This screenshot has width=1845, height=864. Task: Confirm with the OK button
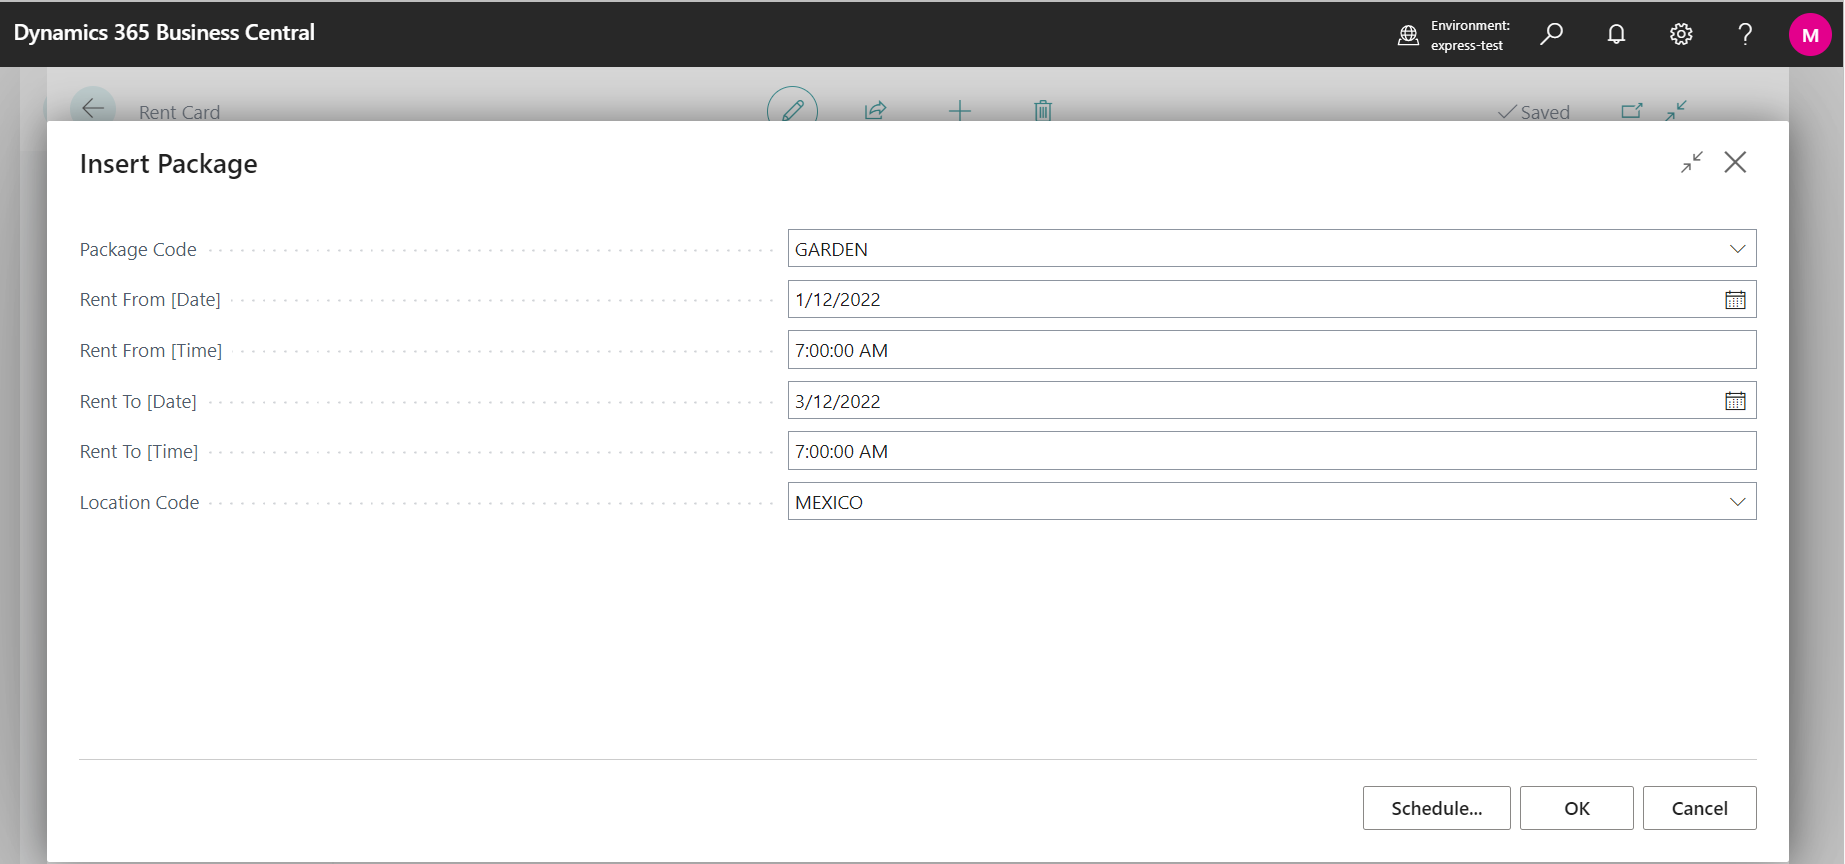click(x=1576, y=808)
